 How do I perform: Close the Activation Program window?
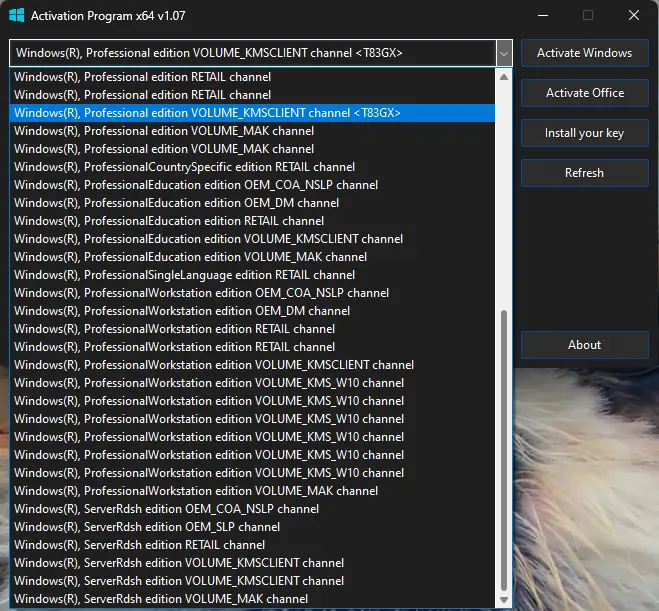click(x=634, y=16)
